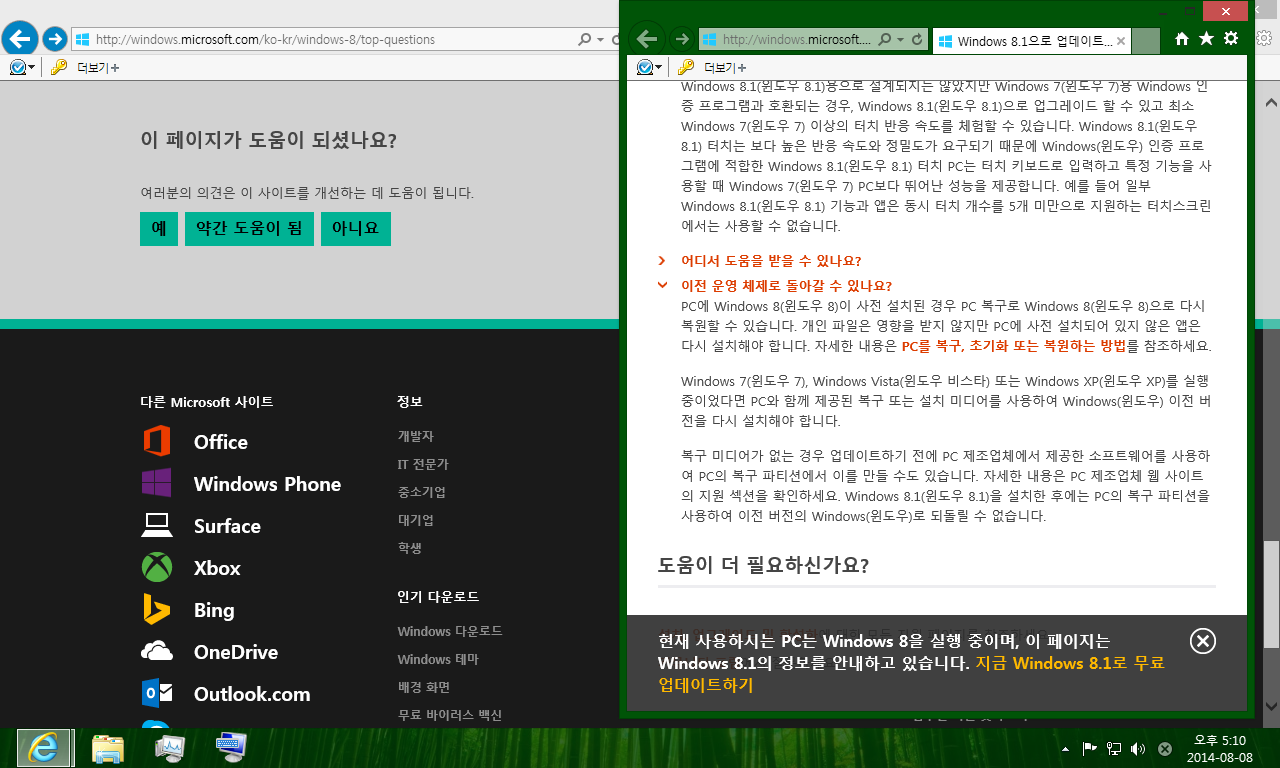The height and width of the screenshot is (768, 1280).
Task: Open the key icon in background toolbar
Action: pos(59,67)
